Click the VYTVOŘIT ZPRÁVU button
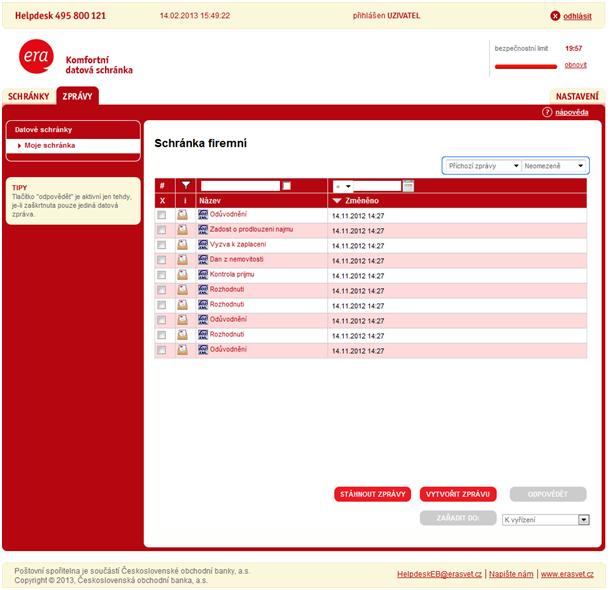The image size is (610, 590). (458, 495)
